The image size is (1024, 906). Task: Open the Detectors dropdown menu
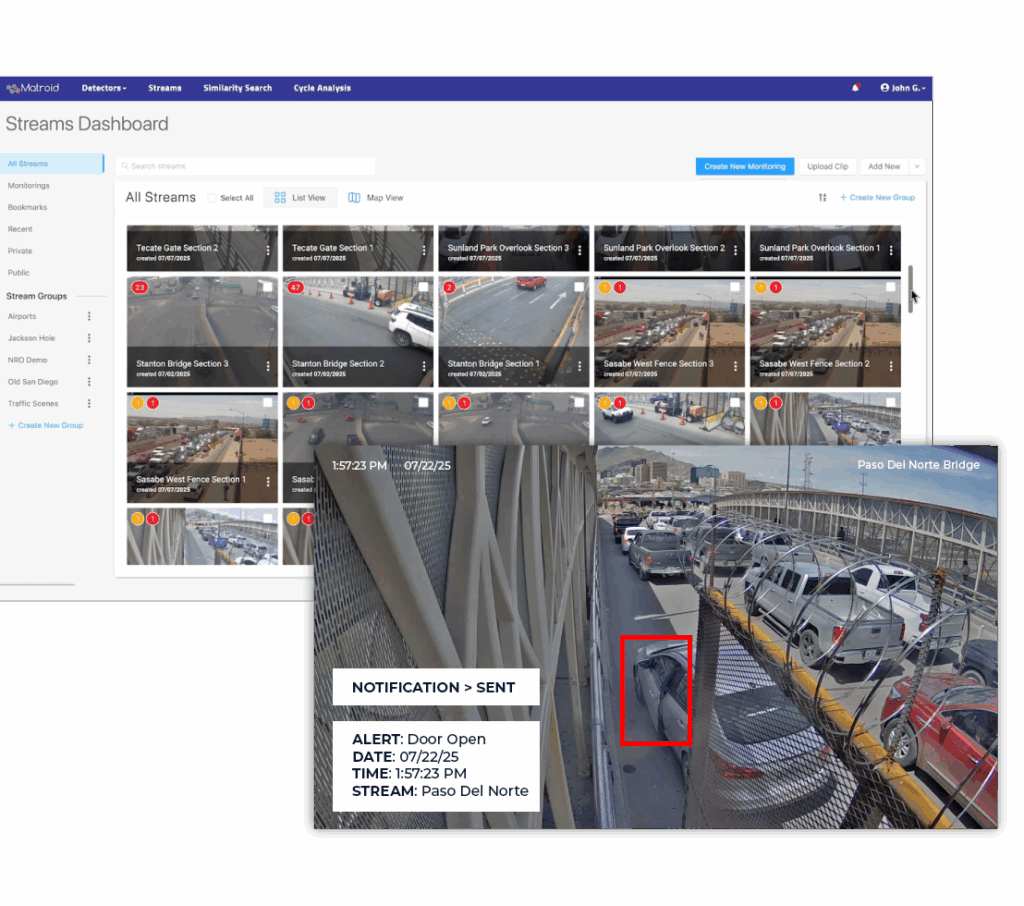tap(103, 88)
